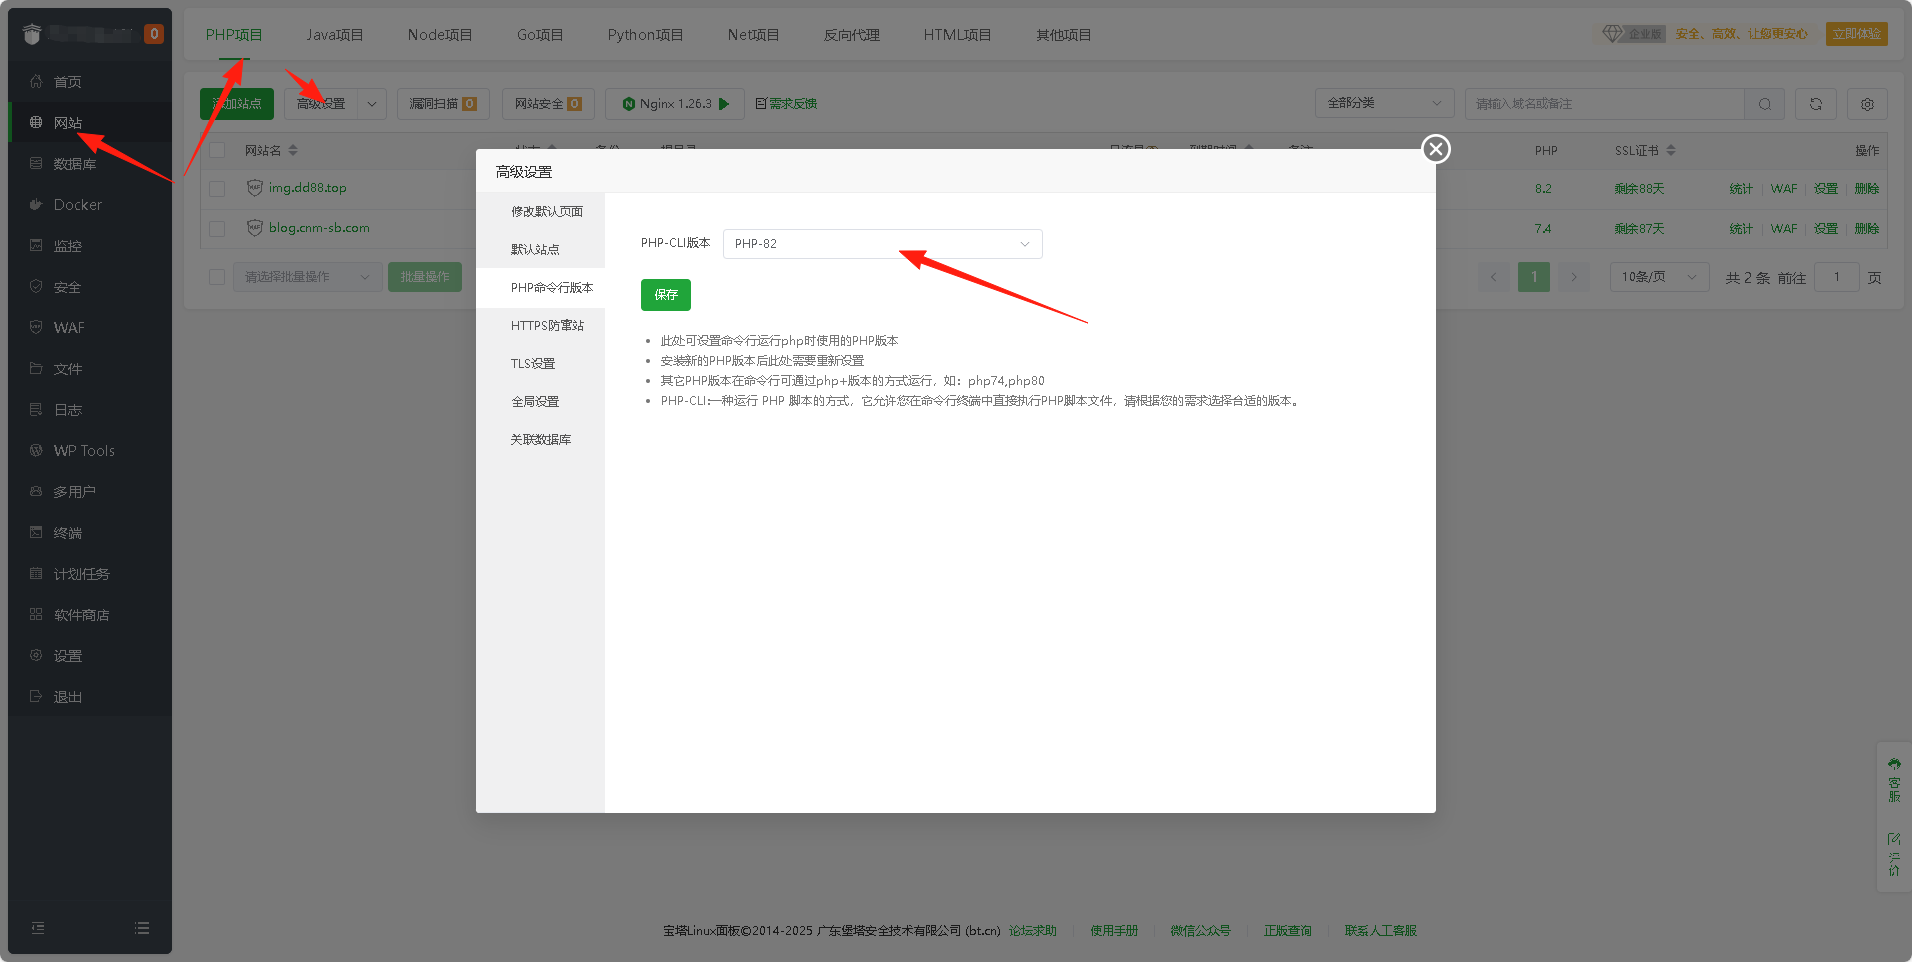Open the 10条/页 page size dropdown
The width and height of the screenshot is (1912, 962).
click(1658, 277)
